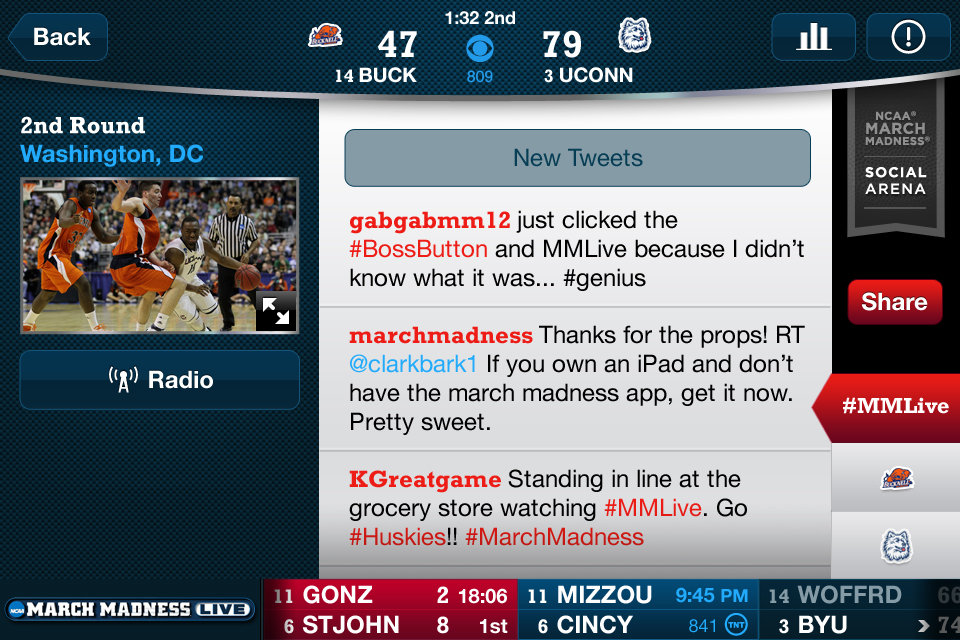960x640 pixels.
Task: Tap the UConn logo in the scoreboard
Action: tap(634, 35)
